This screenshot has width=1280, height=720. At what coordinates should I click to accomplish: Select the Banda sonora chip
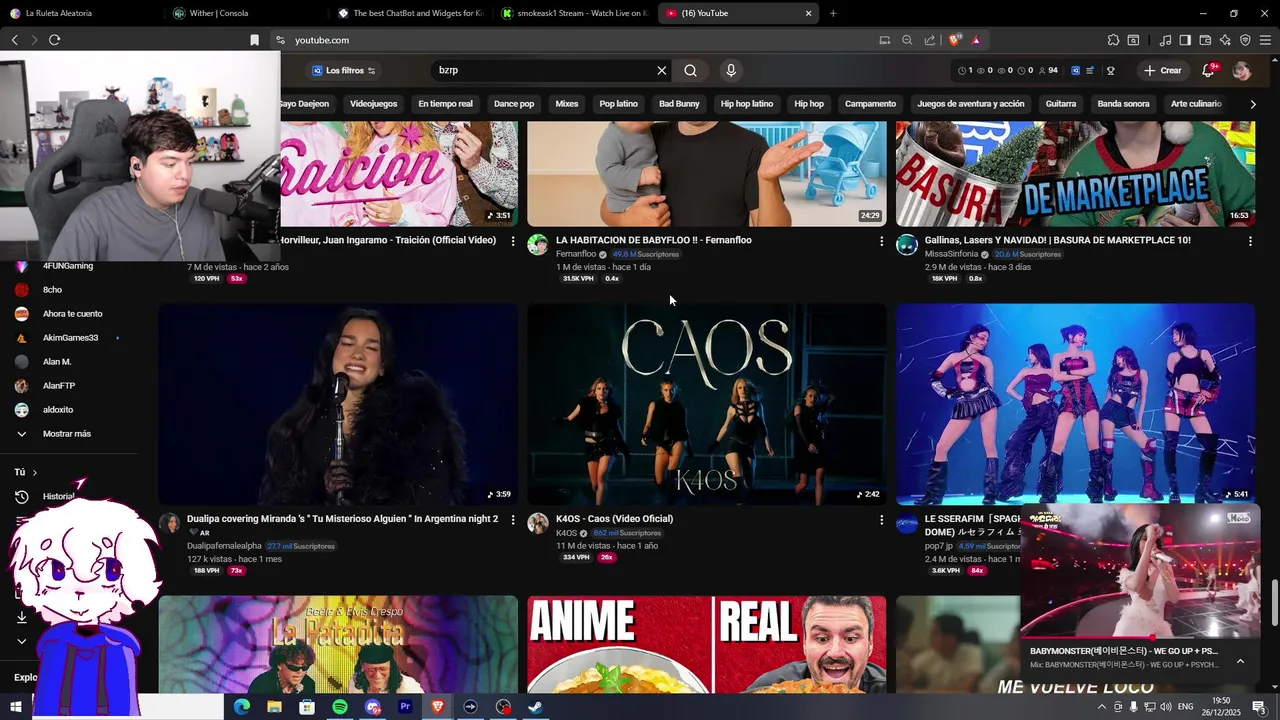1123,104
